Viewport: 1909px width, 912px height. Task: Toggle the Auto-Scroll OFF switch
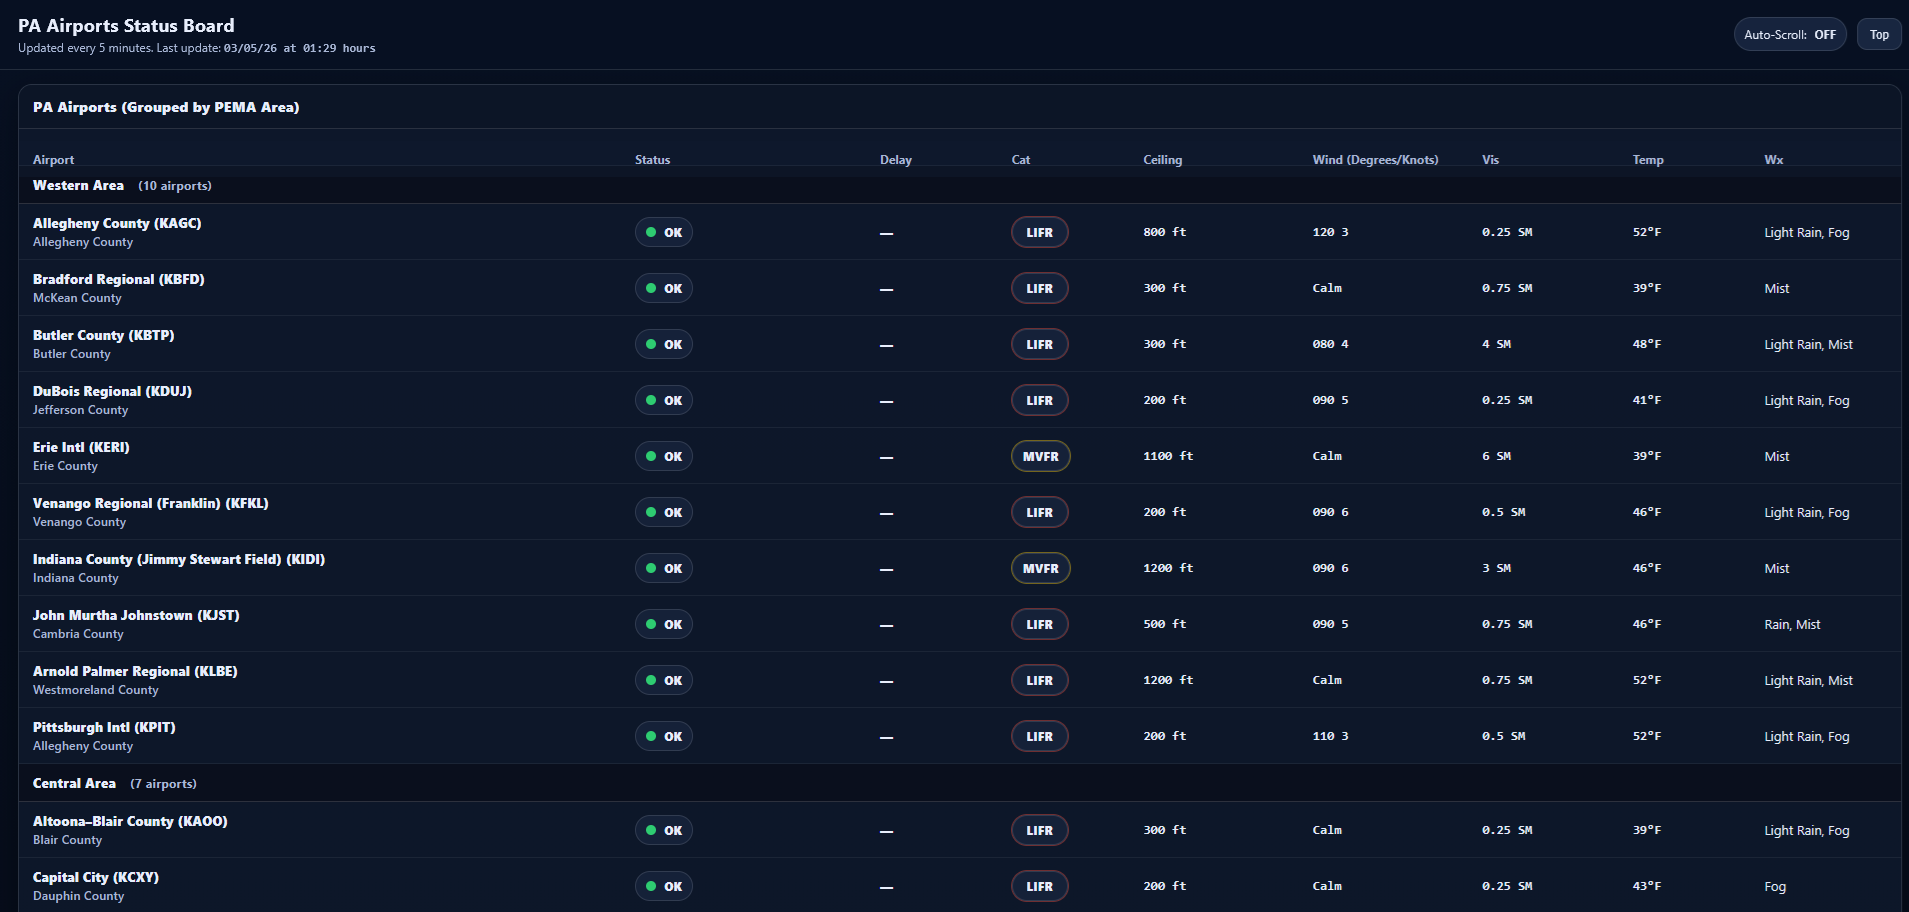point(1789,34)
